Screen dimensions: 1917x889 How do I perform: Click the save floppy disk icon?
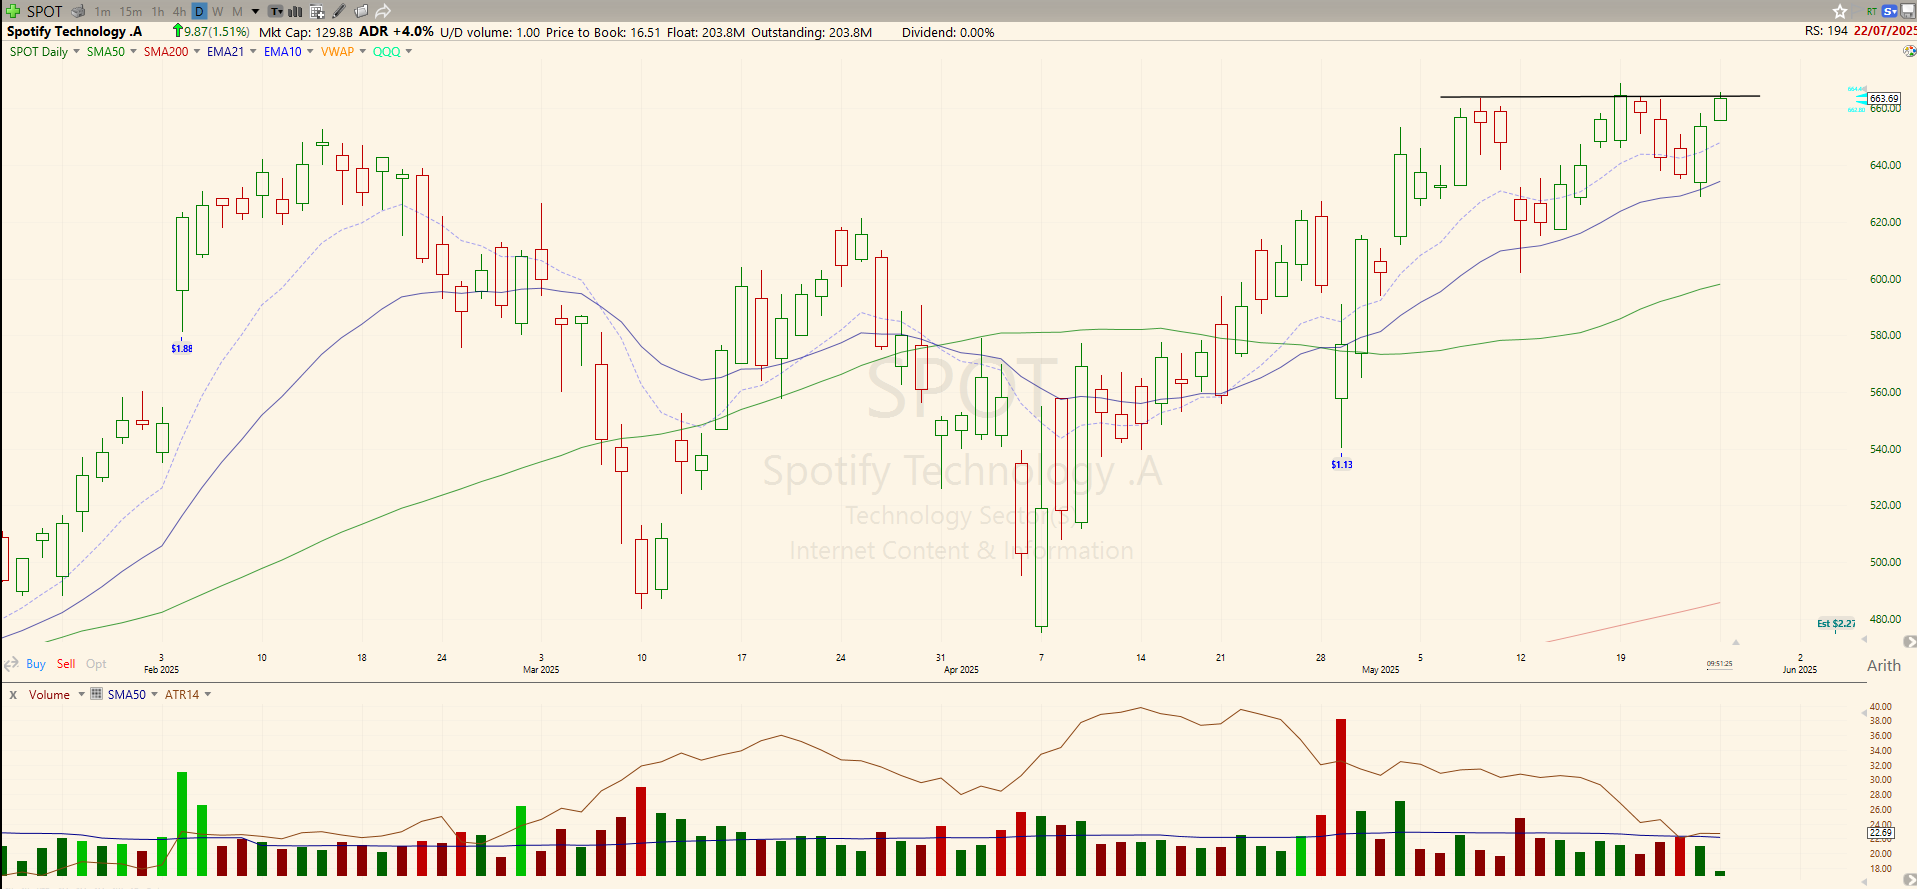pyautogui.click(x=1908, y=11)
